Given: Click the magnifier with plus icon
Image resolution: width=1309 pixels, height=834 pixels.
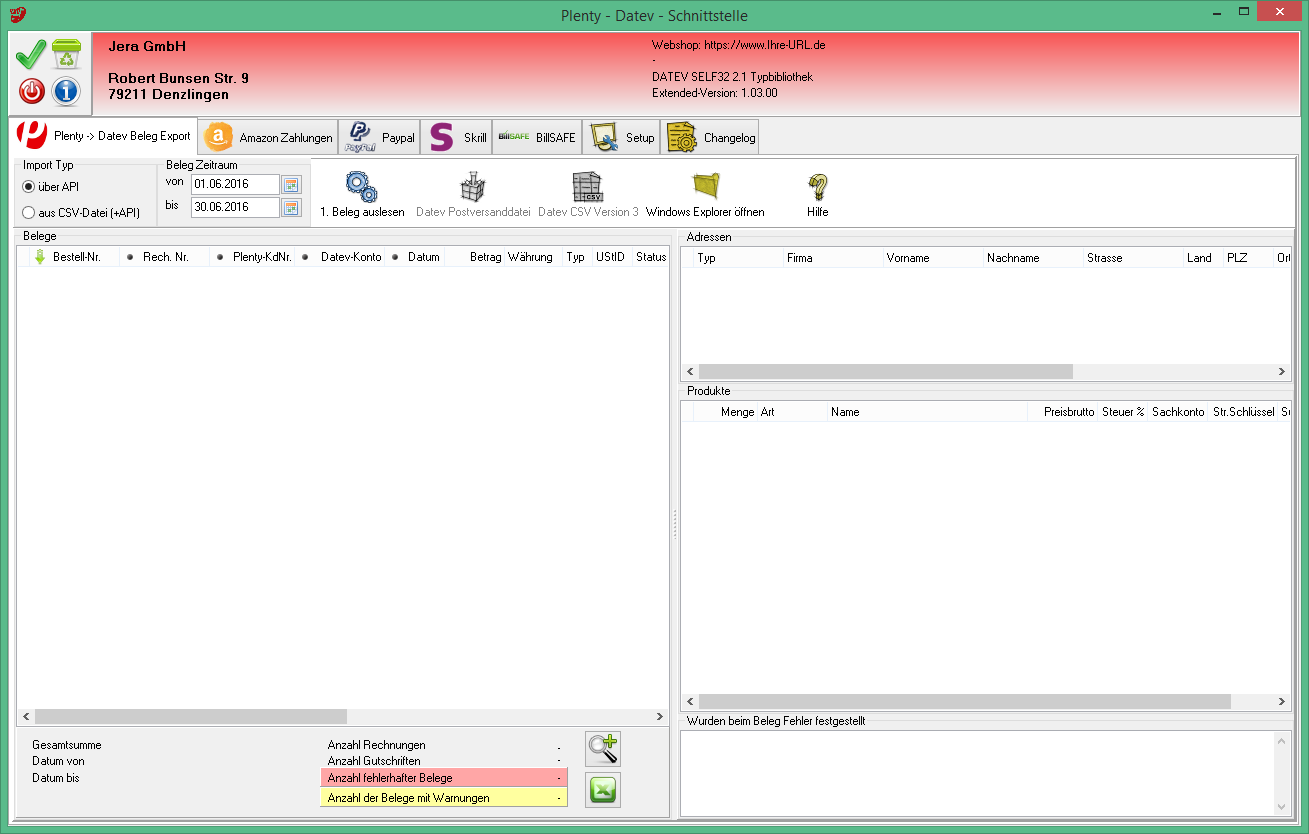Looking at the screenshot, I should (602, 749).
